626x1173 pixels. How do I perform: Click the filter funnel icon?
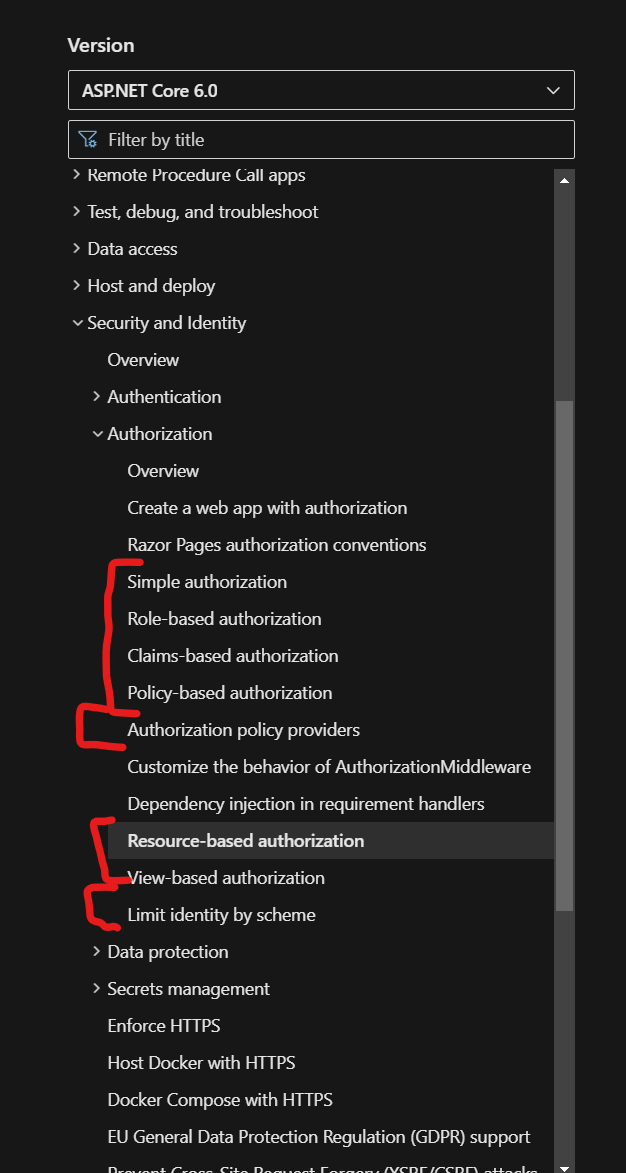click(88, 140)
